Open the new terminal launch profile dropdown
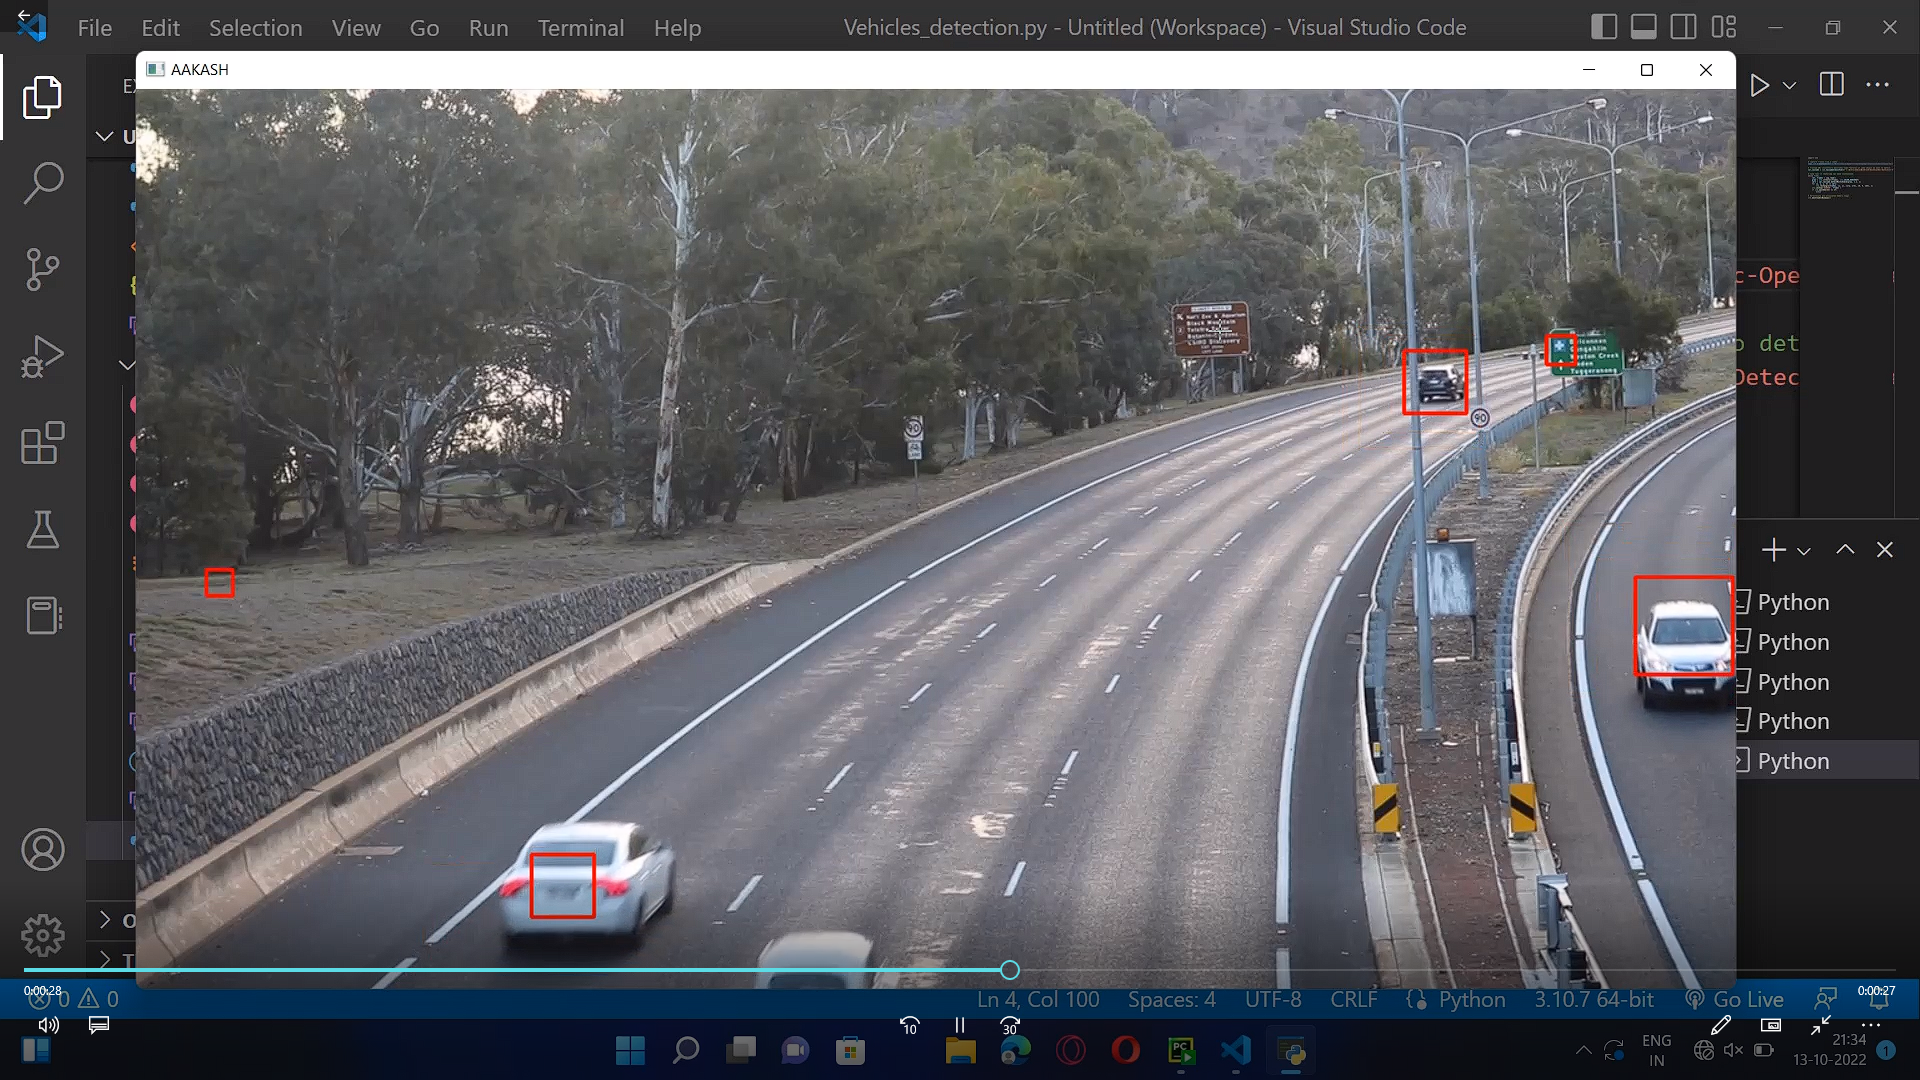Screen dimensions: 1920x1080 pos(1804,551)
